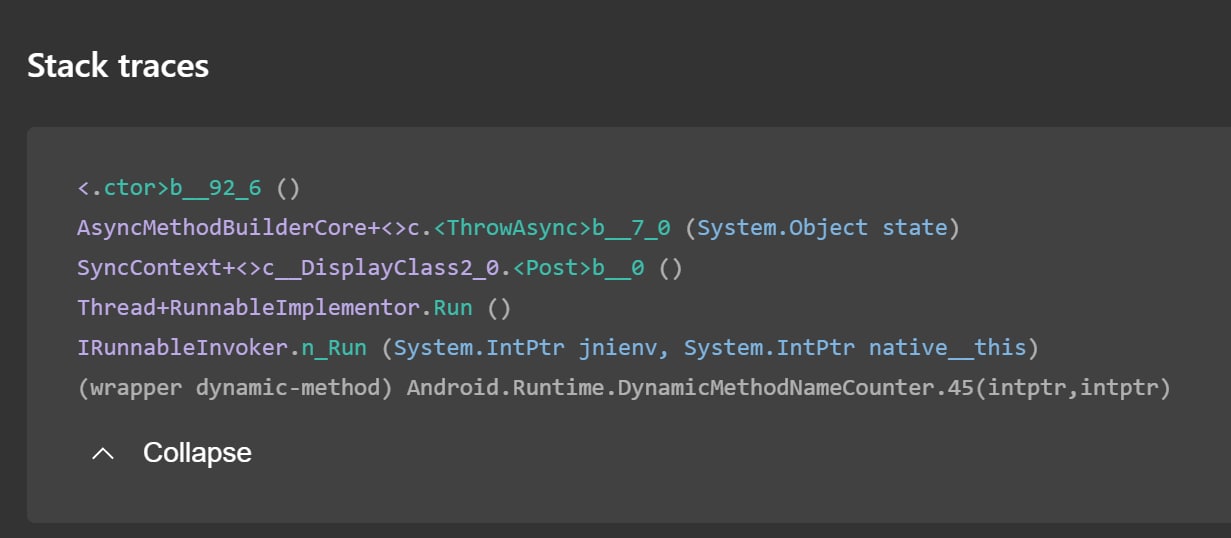This screenshot has height=538, width=1231.
Task: Collapse the stack traces section
Action: (x=171, y=453)
